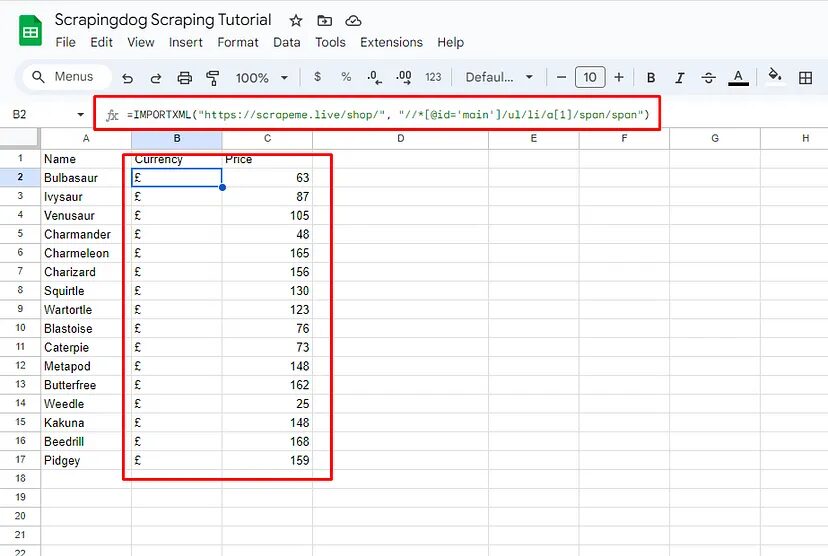Star the Scrapingdog Scraping Tutorial document
Viewport: 828px width, 556px height.
[x=296, y=20]
